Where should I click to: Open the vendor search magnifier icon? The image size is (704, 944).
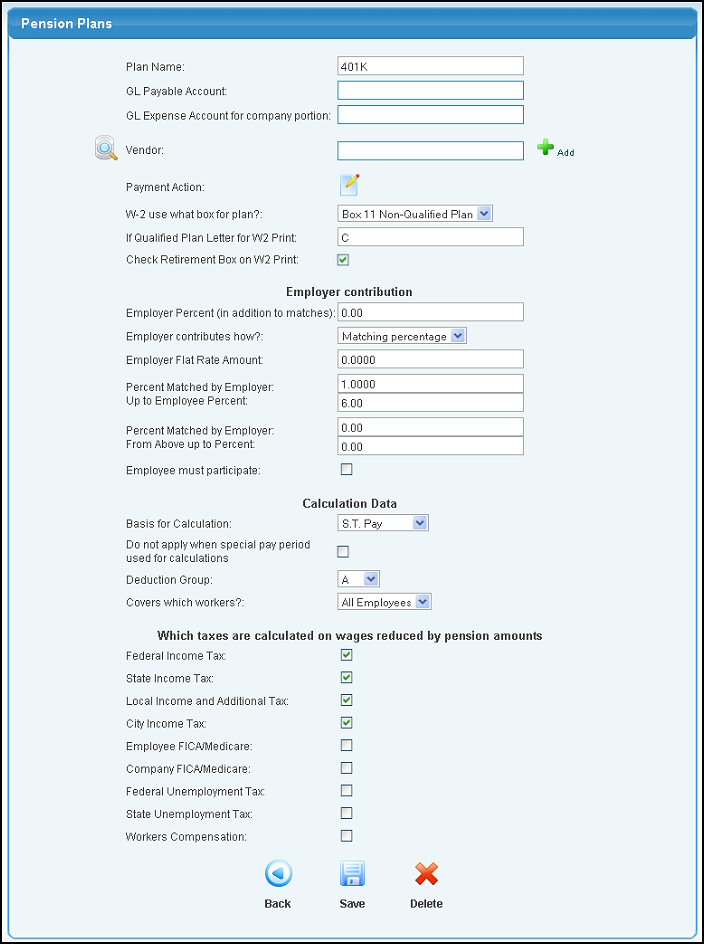coord(107,148)
